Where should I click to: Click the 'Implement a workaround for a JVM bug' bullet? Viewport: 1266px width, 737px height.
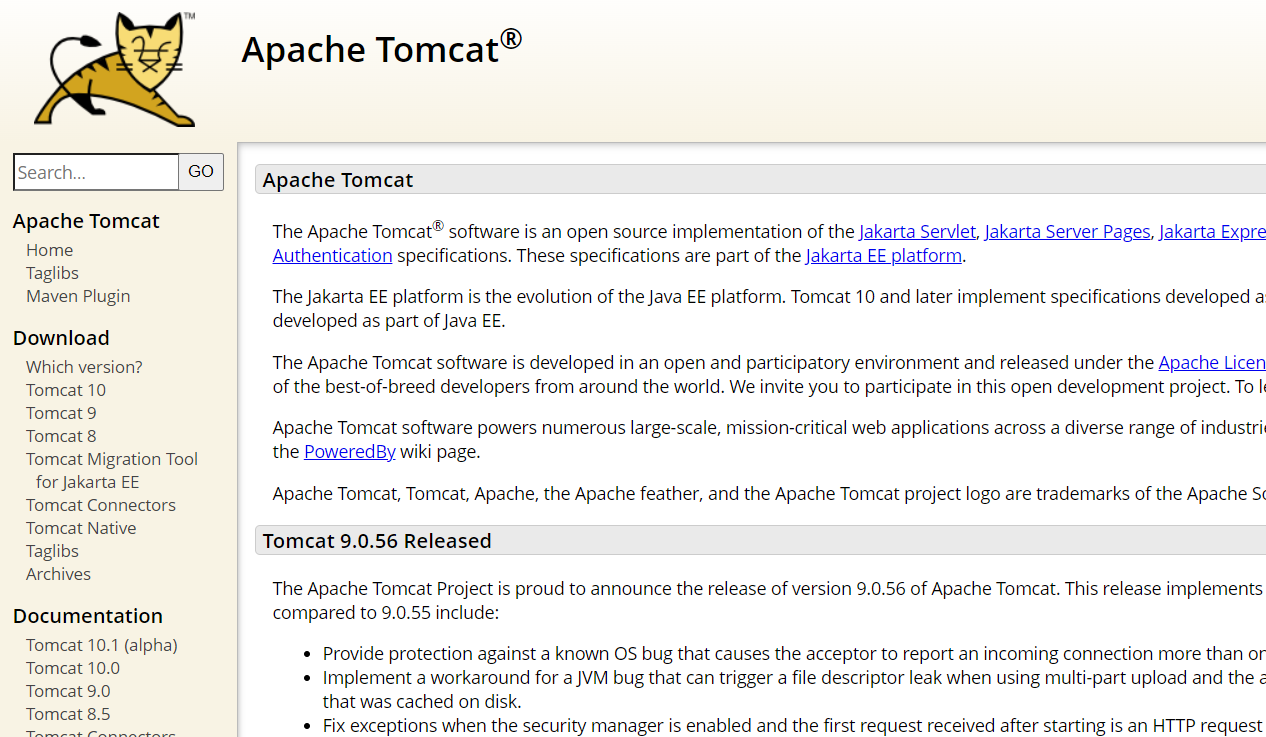pyautogui.click(x=794, y=689)
